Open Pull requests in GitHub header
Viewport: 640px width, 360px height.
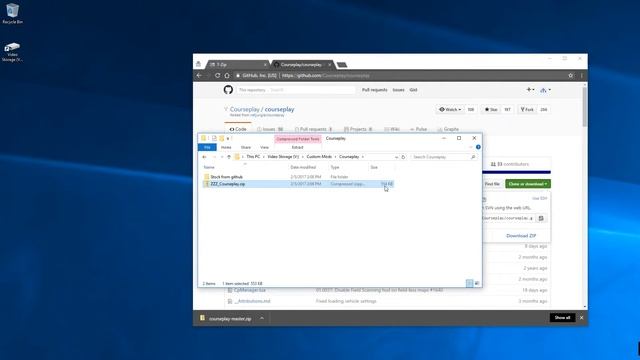(374, 90)
